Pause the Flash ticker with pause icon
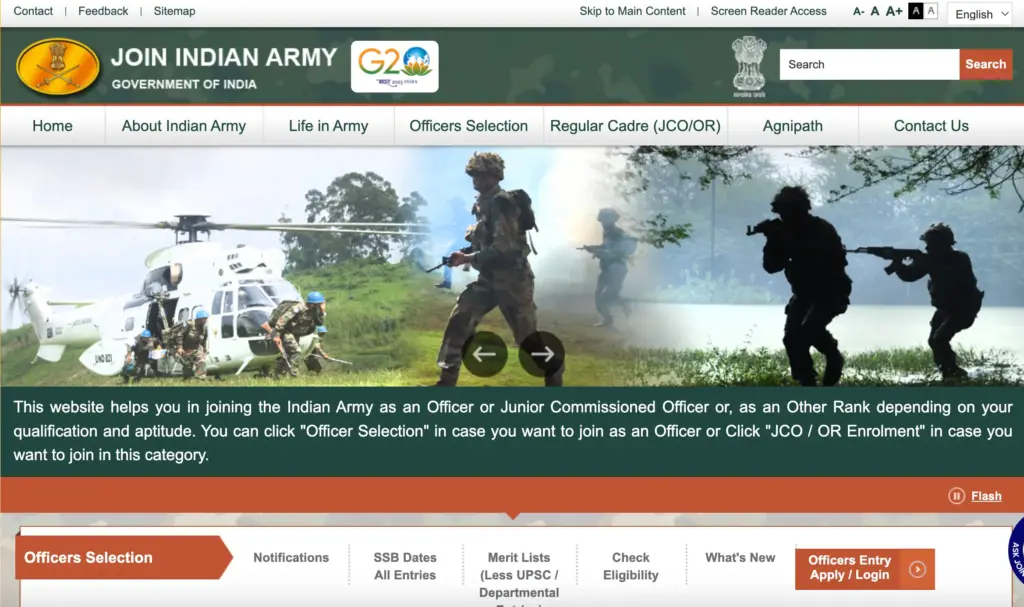 coord(956,496)
